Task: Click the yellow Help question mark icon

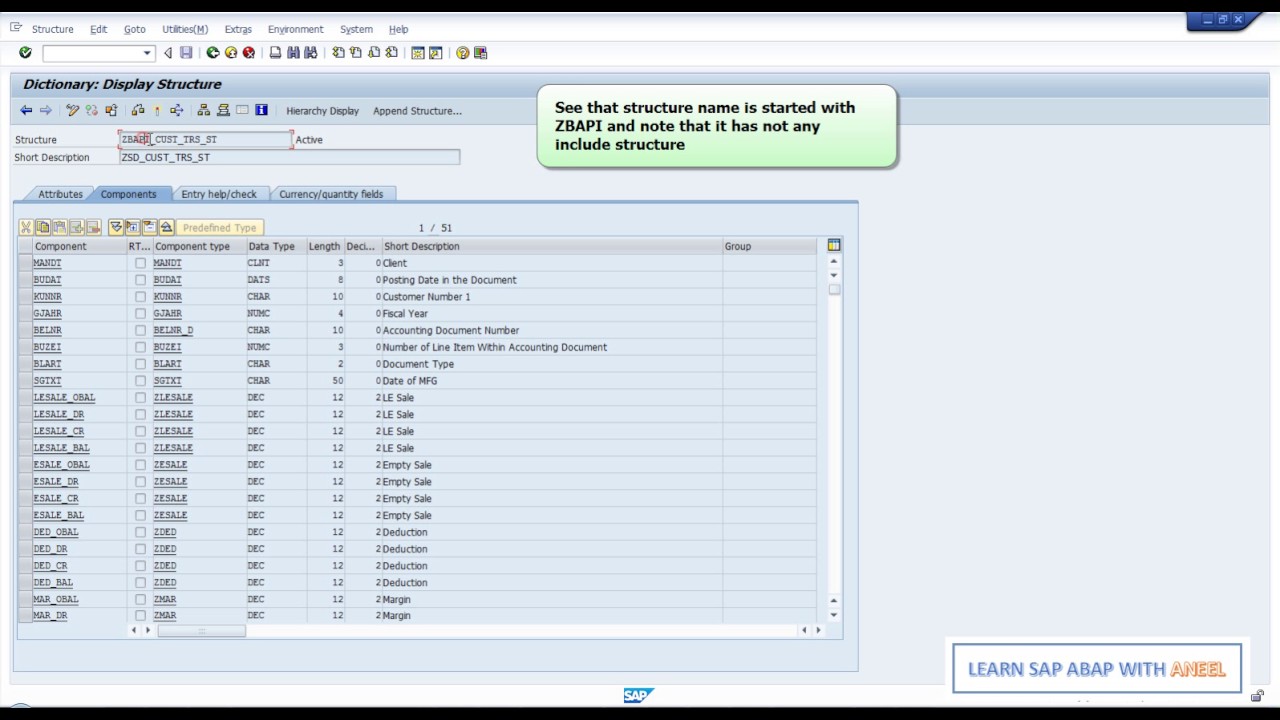Action: point(462,53)
